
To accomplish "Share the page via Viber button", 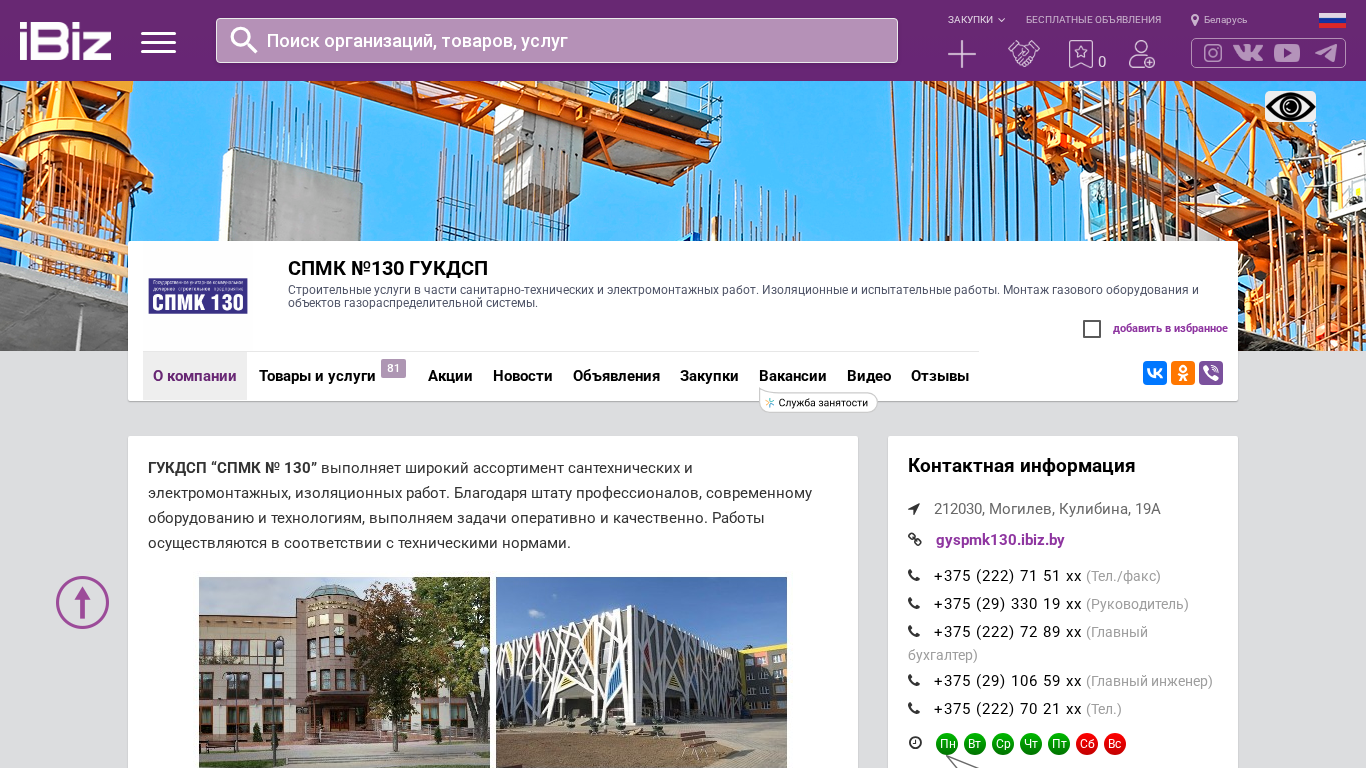I will [1211, 373].
